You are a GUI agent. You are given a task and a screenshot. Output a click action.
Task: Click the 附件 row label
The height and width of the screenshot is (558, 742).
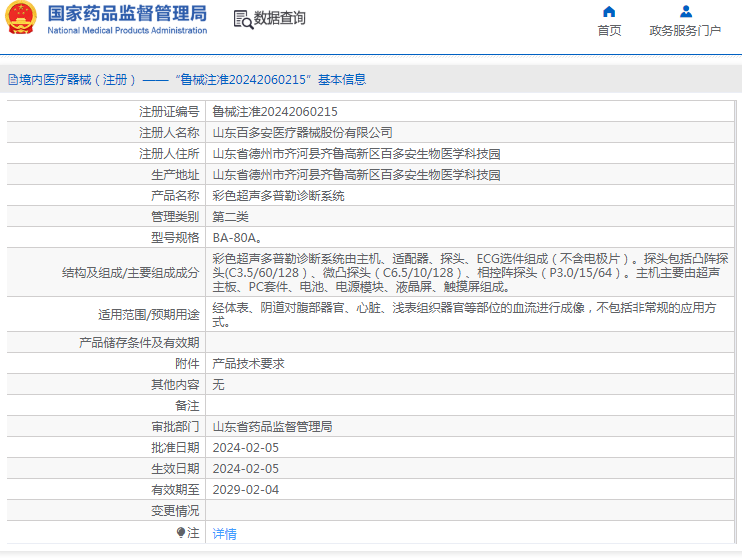click(x=187, y=363)
